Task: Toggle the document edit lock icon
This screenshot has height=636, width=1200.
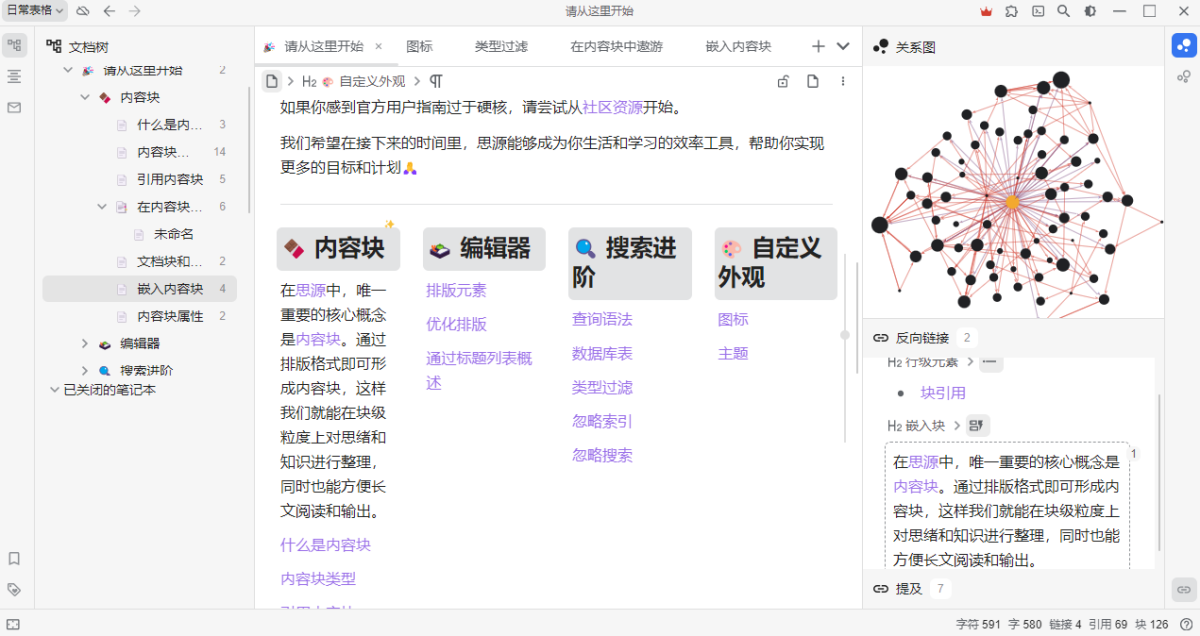Action: tap(783, 82)
